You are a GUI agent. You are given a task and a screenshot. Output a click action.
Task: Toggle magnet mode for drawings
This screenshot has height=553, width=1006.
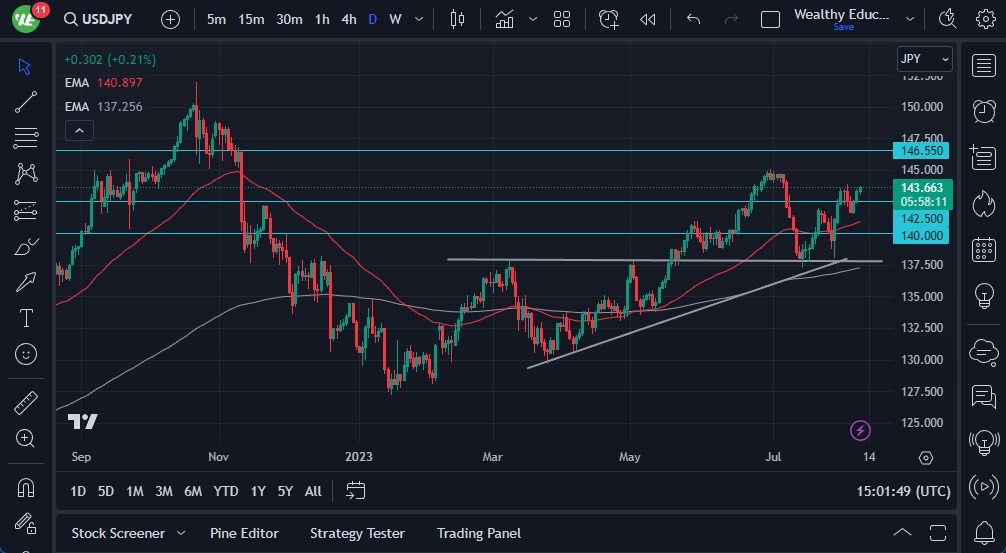point(26,488)
